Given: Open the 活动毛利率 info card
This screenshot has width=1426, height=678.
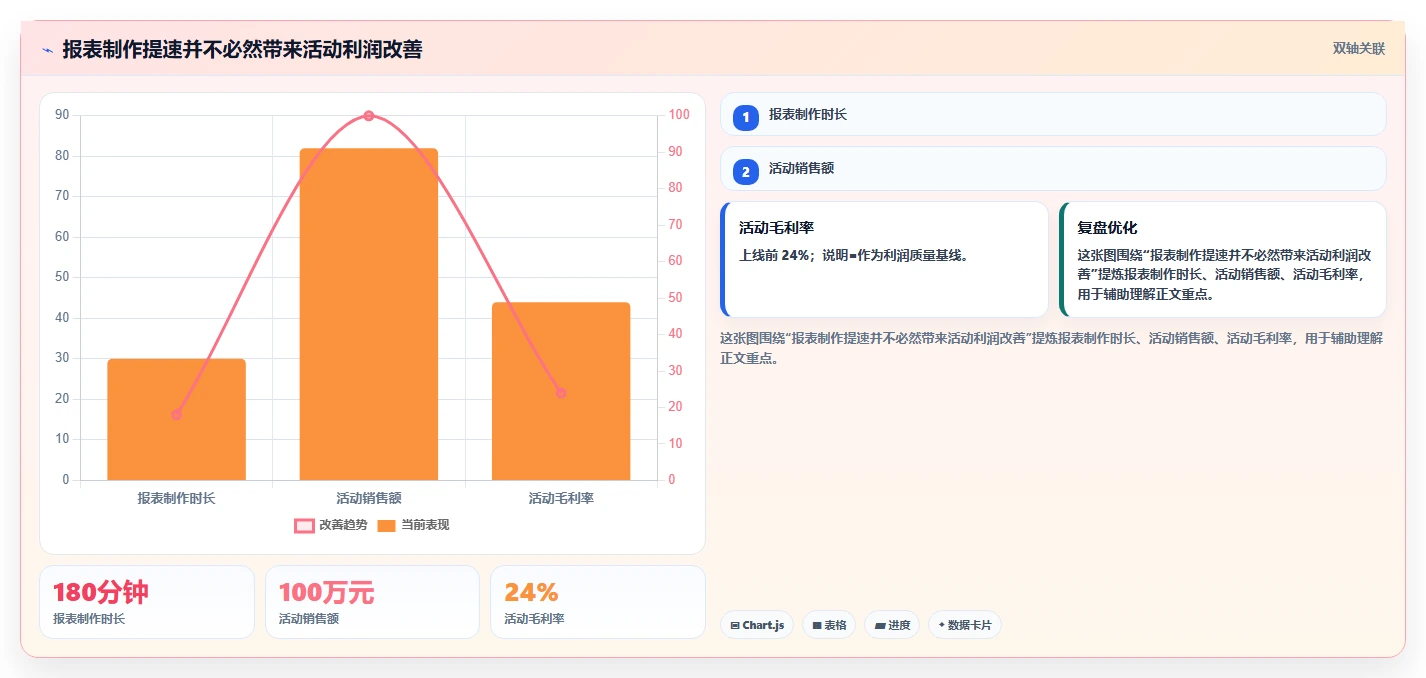Looking at the screenshot, I should click(885, 259).
